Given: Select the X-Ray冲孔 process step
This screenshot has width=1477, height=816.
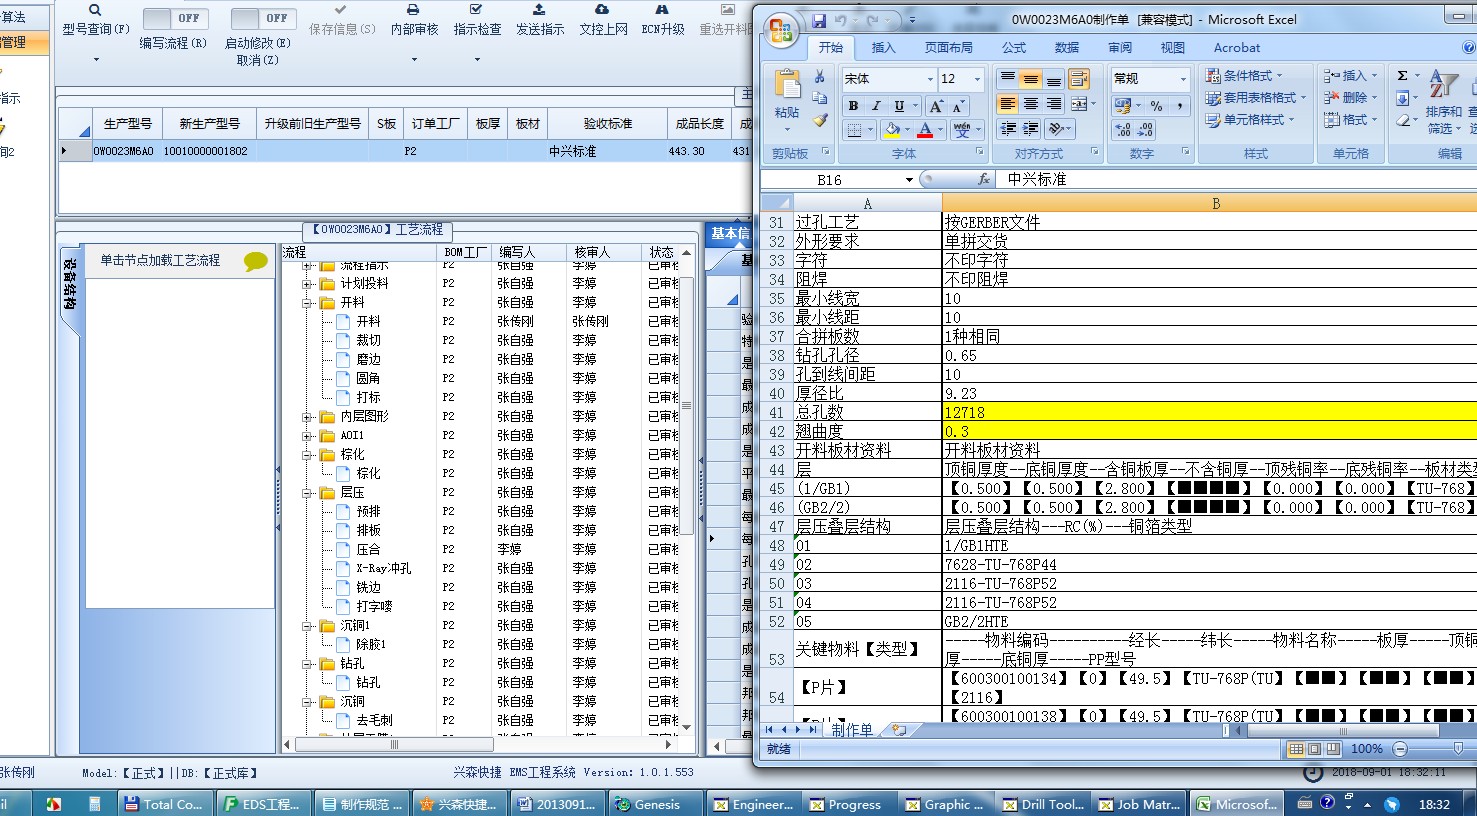Looking at the screenshot, I should pyautogui.click(x=383, y=568).
